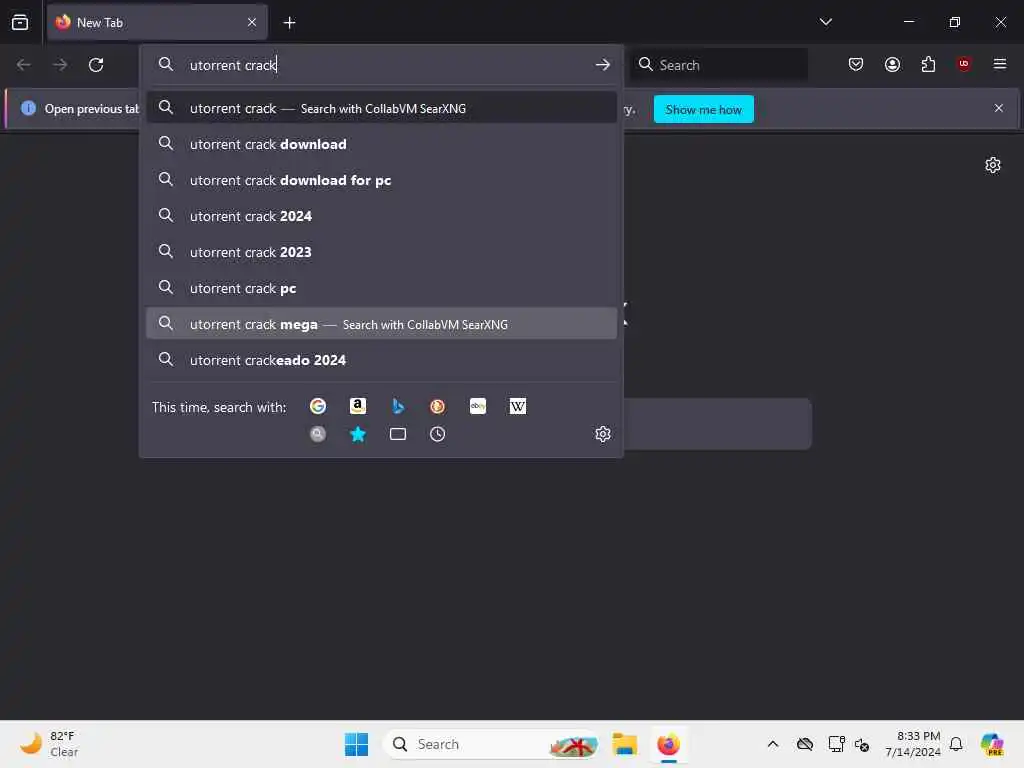
Task: Click the info icon in notification bar
Action: (x=28, y=108)
